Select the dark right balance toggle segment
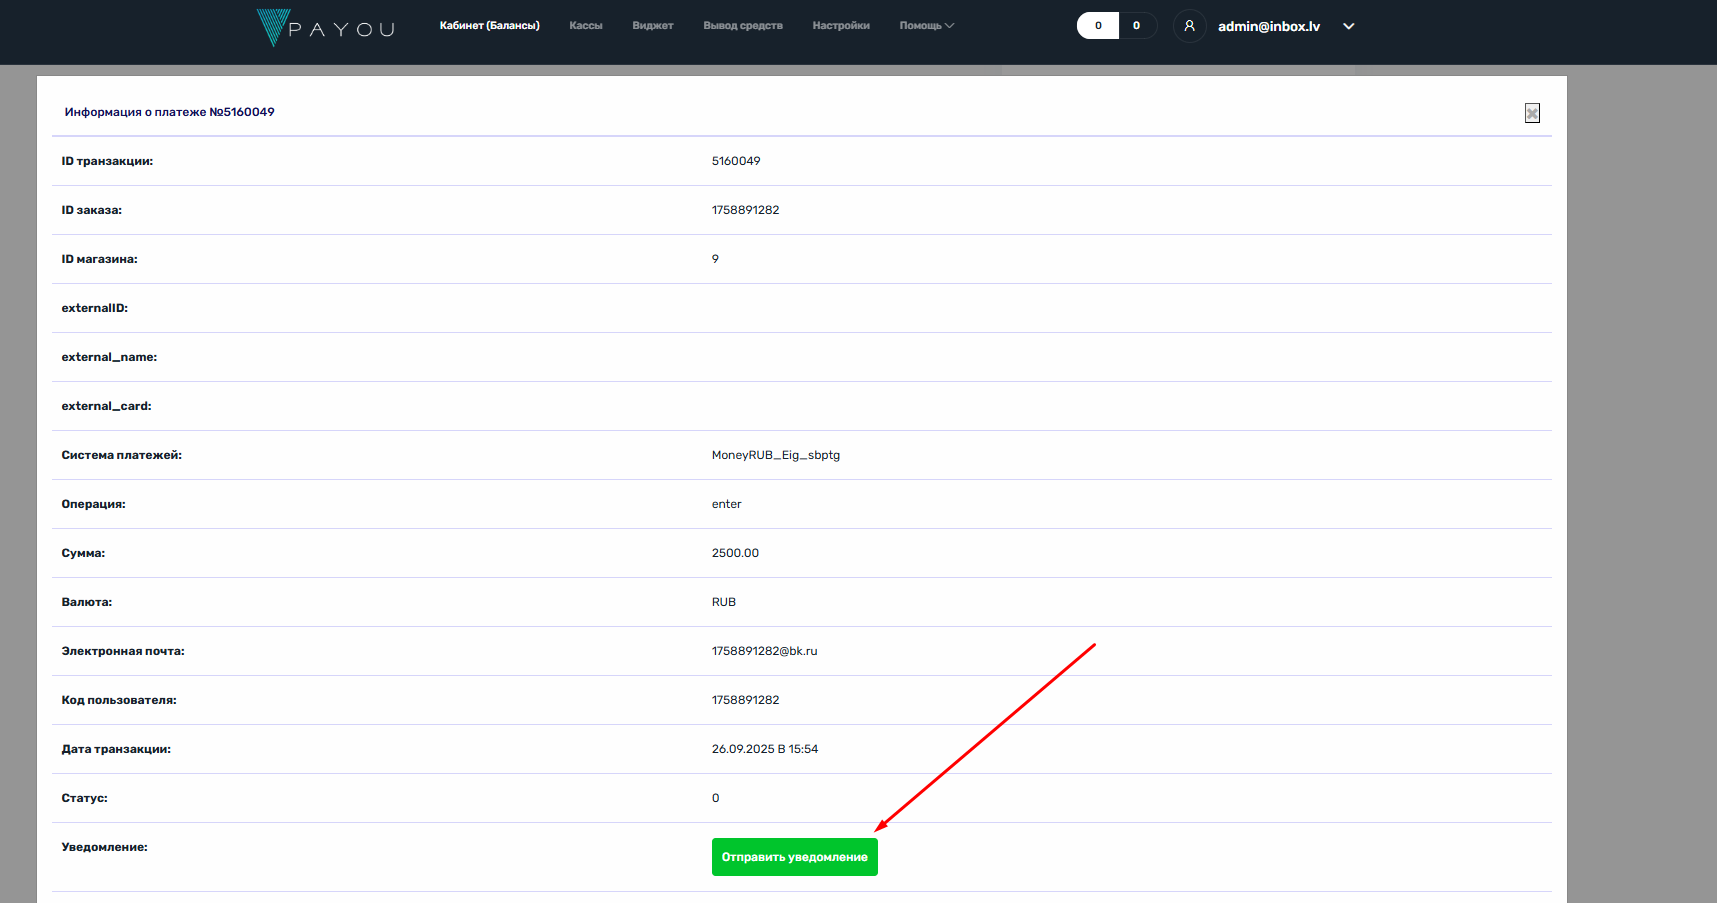1717x903 pixels. coord(1136,26)
